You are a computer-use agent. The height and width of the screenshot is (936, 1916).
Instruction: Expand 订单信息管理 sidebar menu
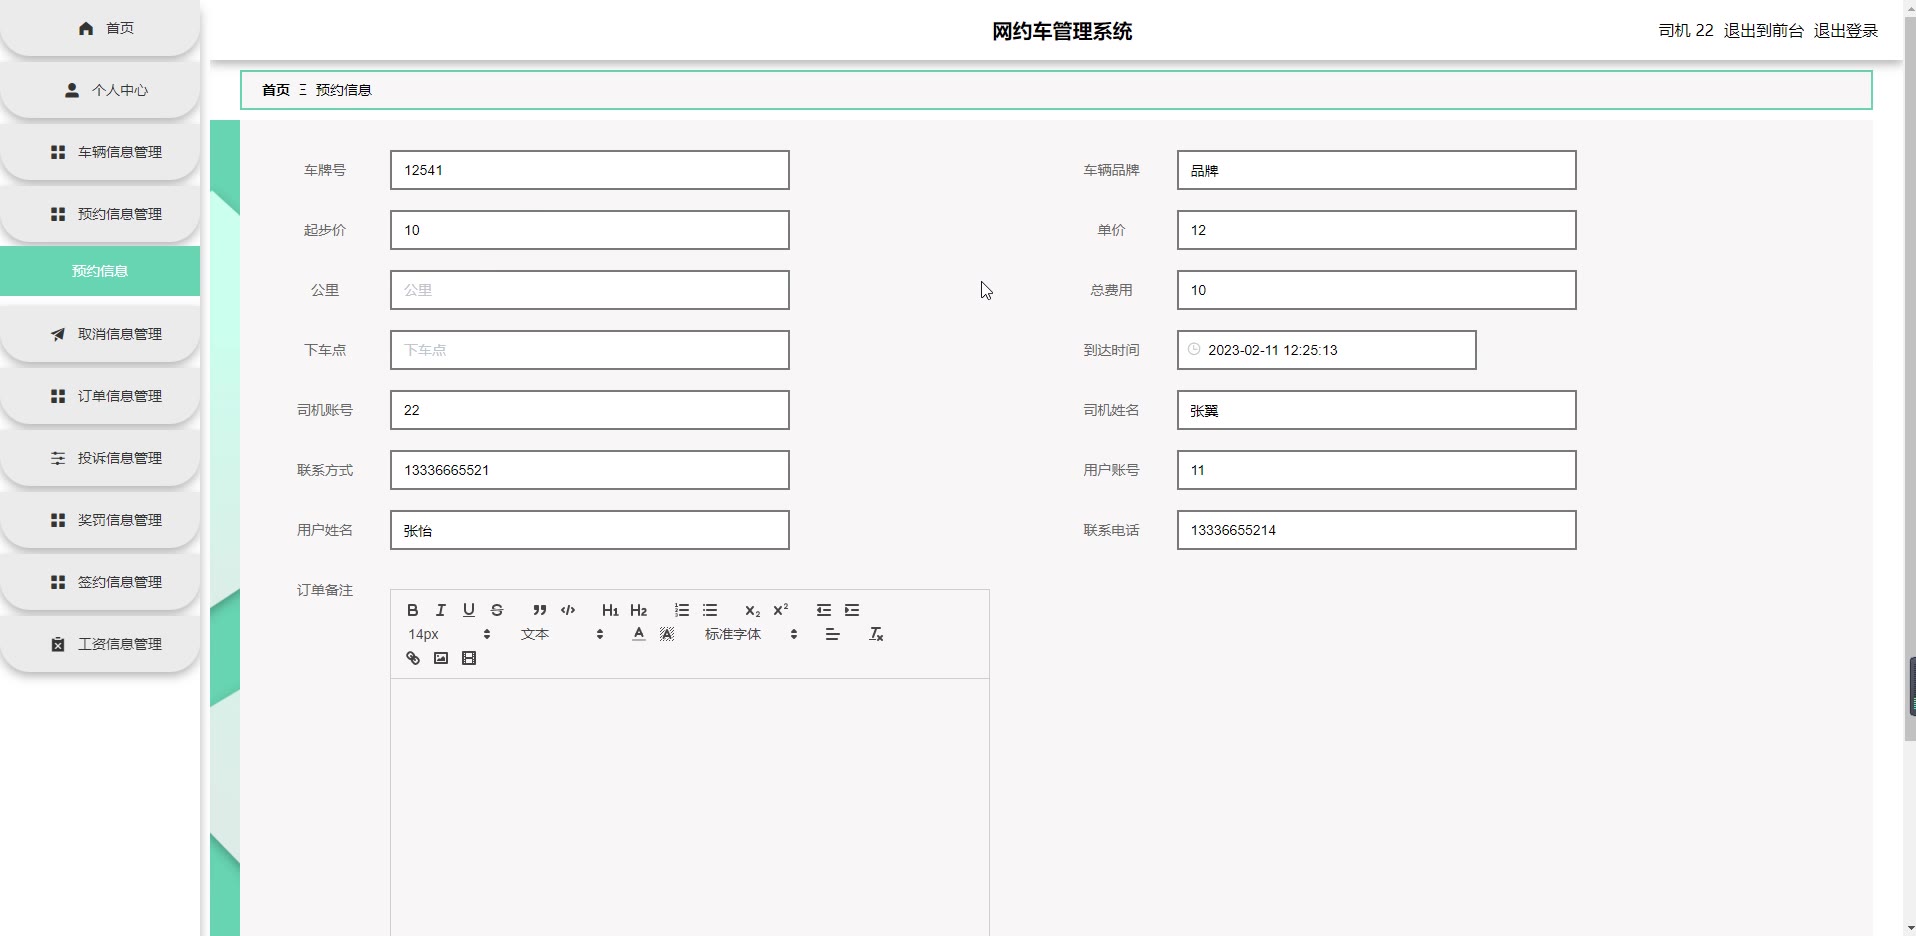100,396
